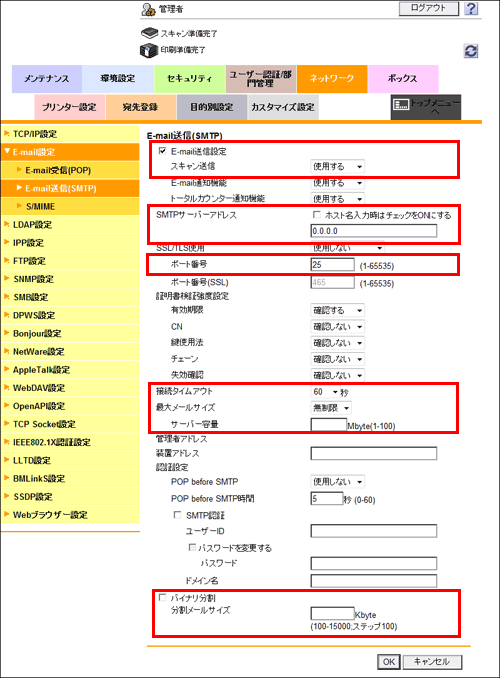The width and height of the screenshot is (500, 678).
Task: Click the administrator user icon
Action: point(148,9)
